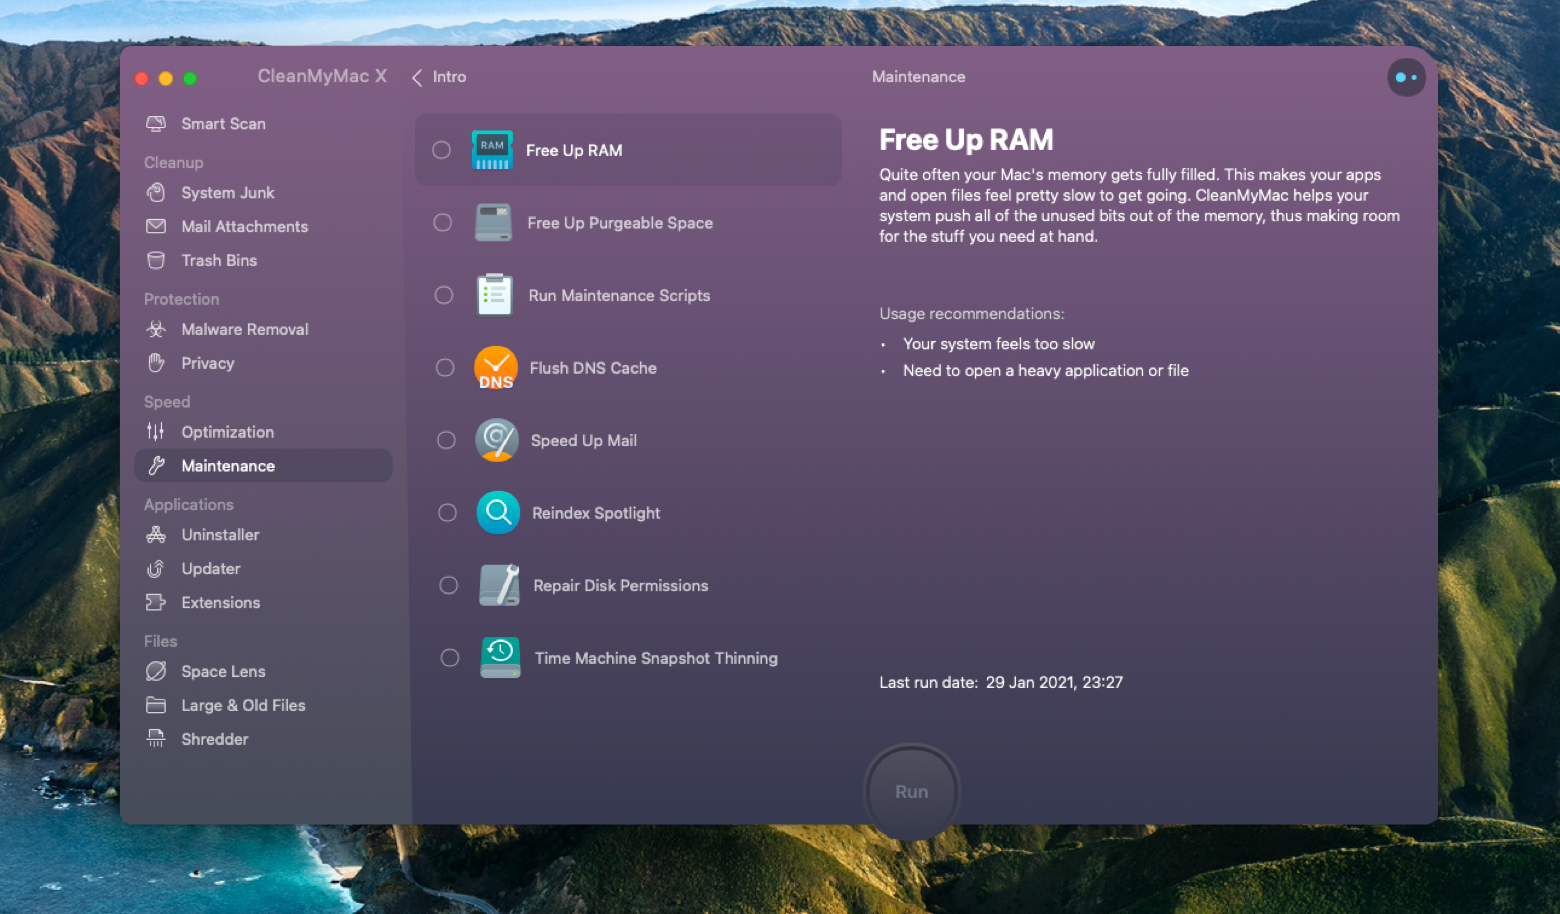Click the round Run button
The image size is (1560, 914).
coord(911,791)
